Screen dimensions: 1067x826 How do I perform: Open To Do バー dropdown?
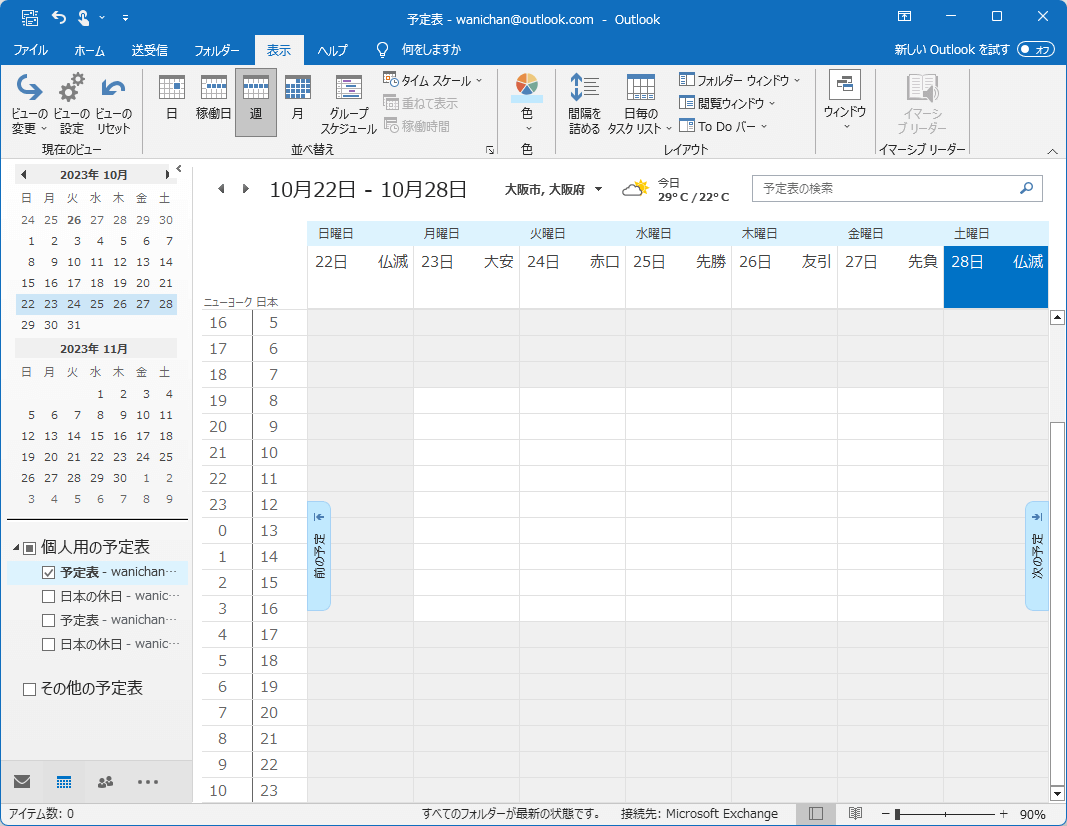[x=723, y=127]
